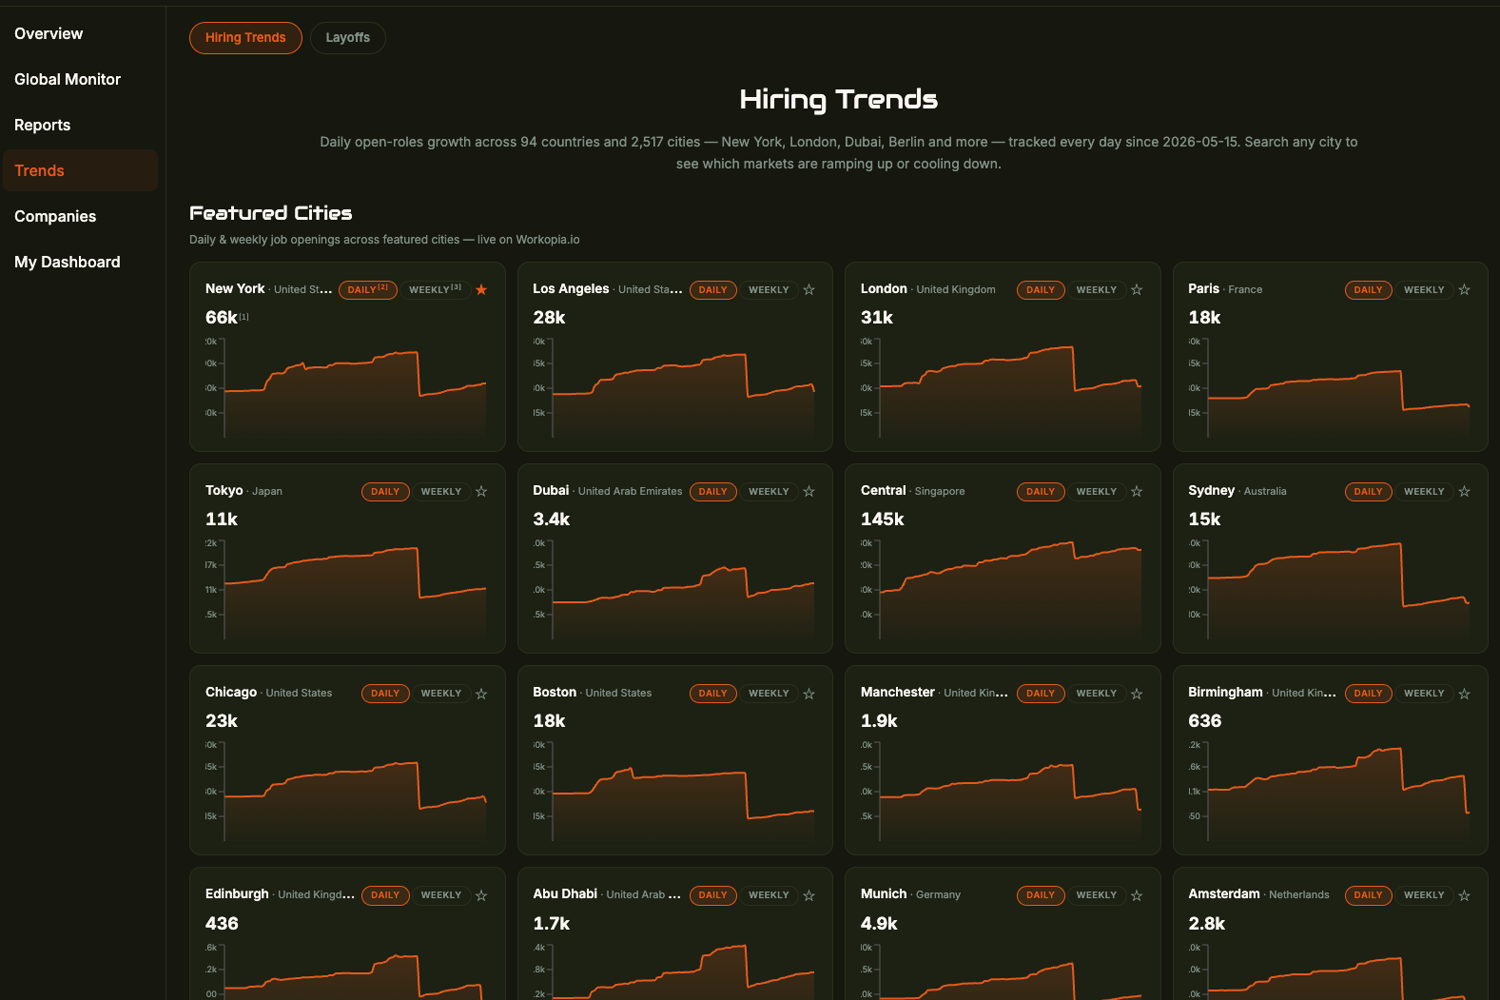The height and width of the screenshot is (1000, 1500).
Task: Star the Boston card
Action: click(x=809, y=694)
